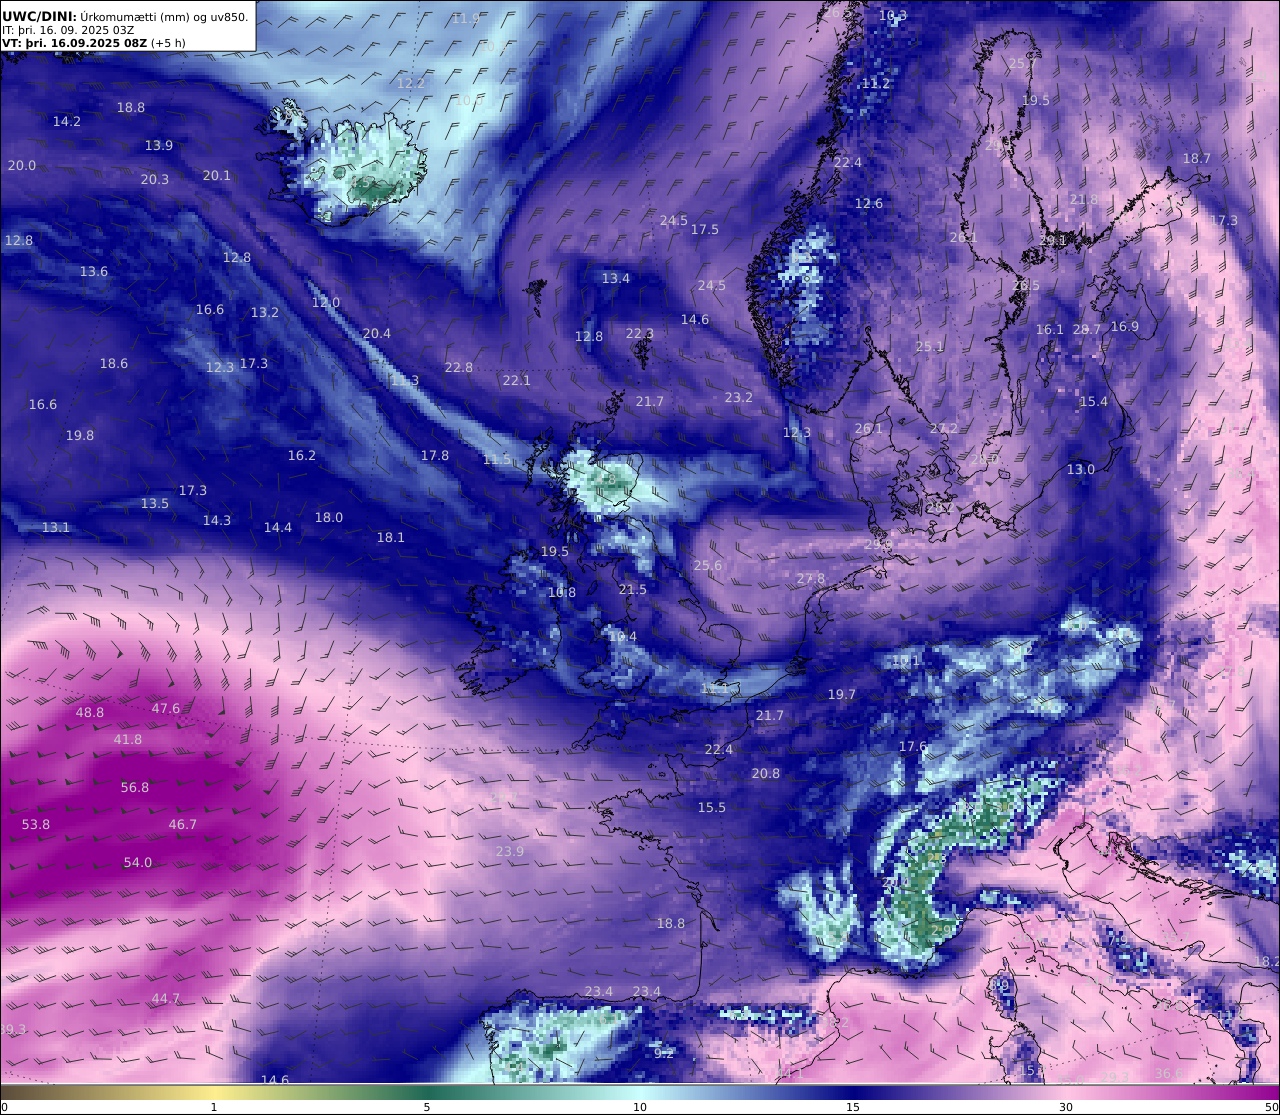Select the '30' tick on the color scale
Image resolution: width=1280 pixels, height=1115 pixels.
pos(1066,1107)
